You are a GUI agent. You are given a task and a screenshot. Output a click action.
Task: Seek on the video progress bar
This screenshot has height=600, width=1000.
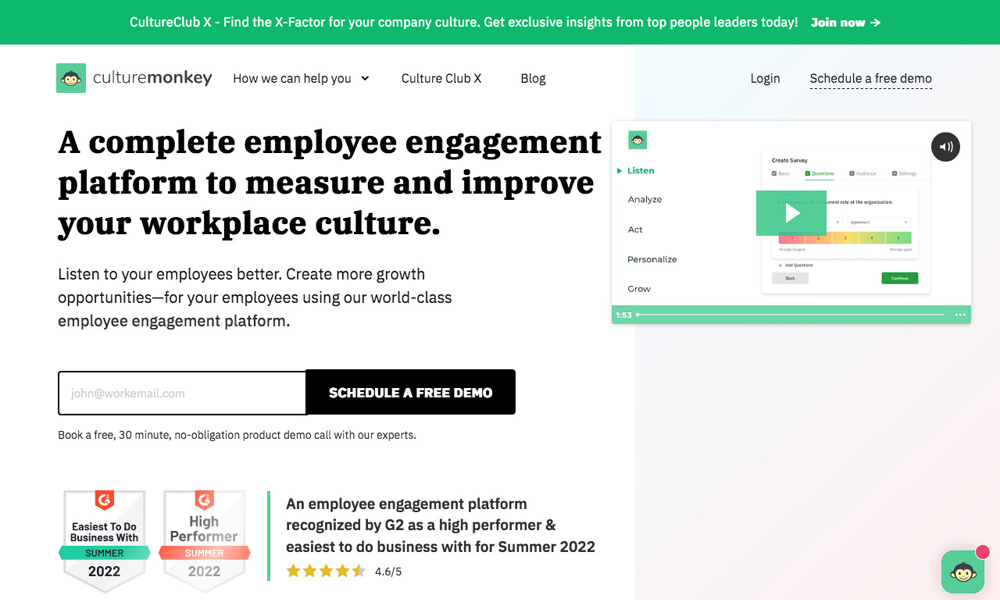point(790,315)
